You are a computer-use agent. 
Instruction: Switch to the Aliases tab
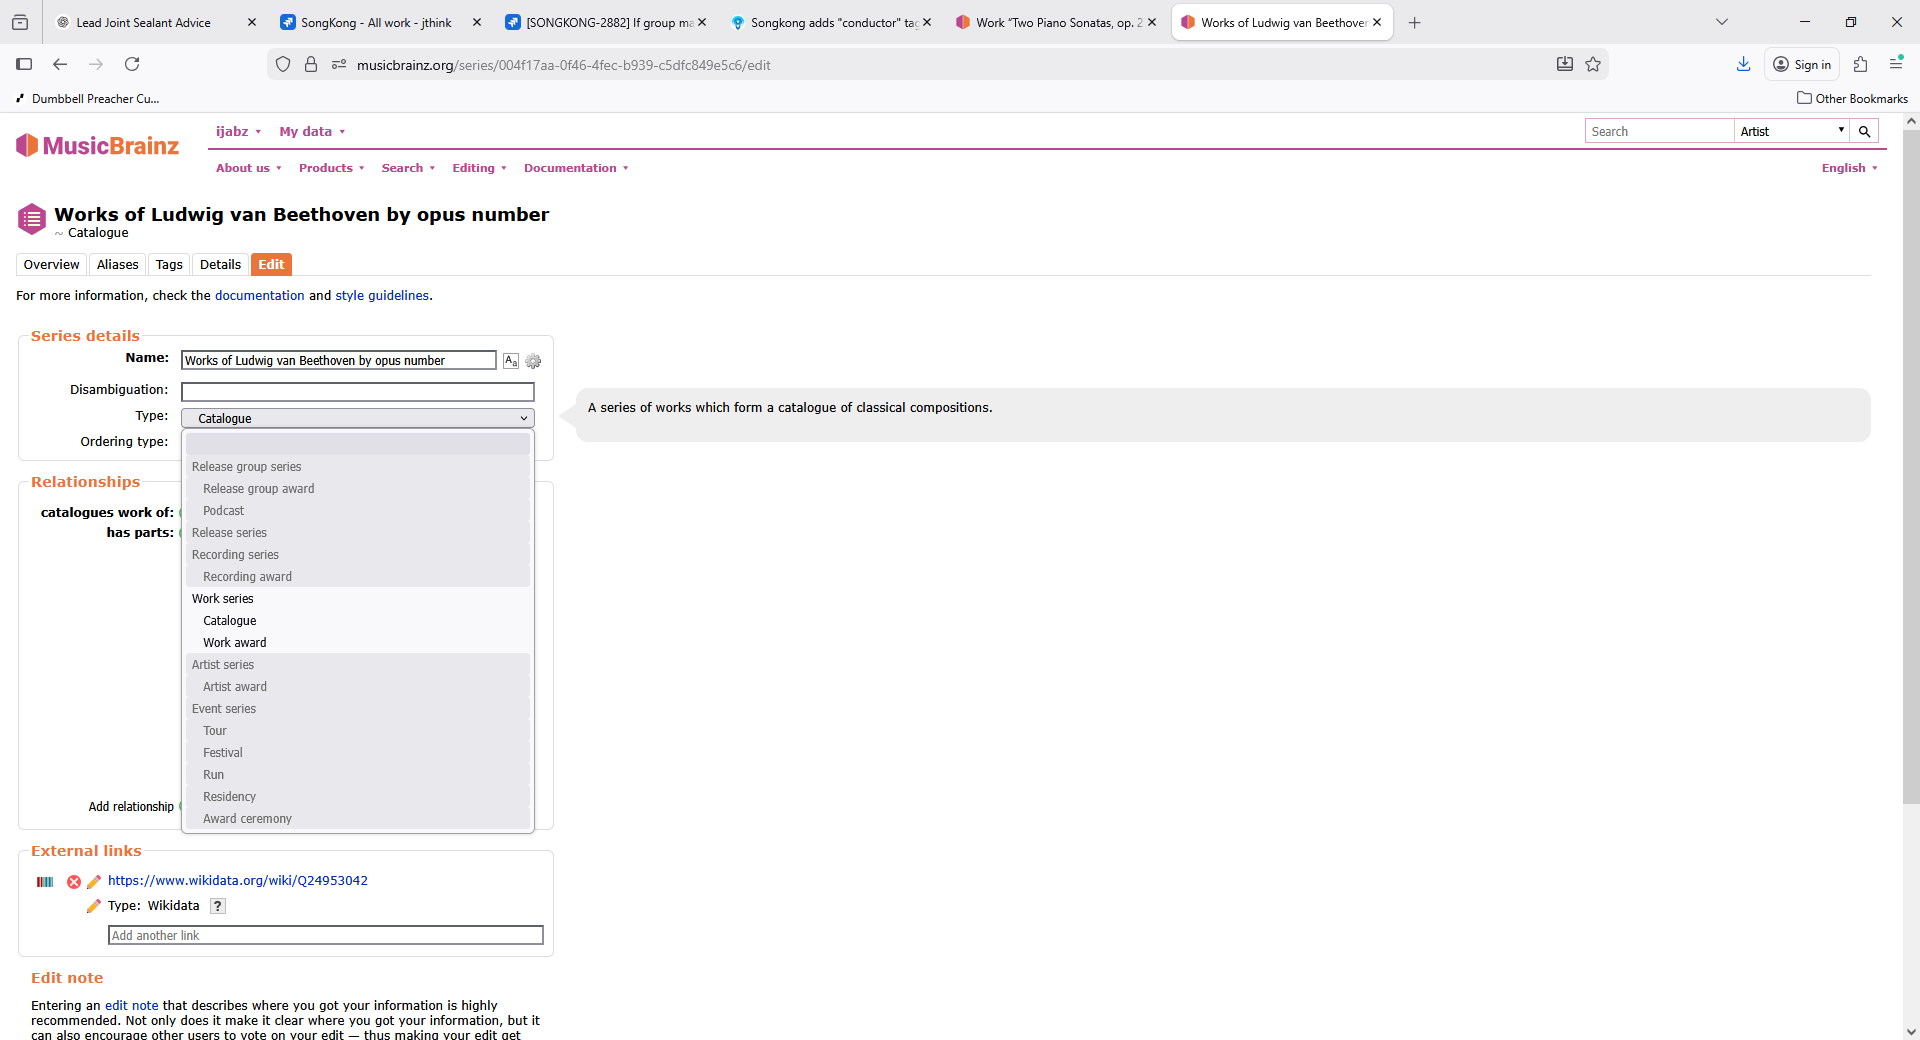point(117,265)
